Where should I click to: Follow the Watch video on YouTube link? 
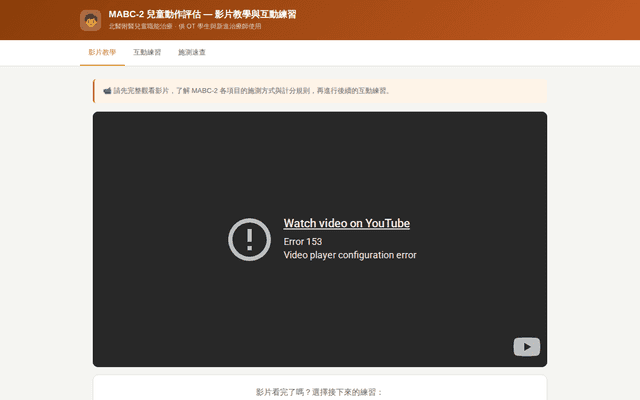click(347, 223)
